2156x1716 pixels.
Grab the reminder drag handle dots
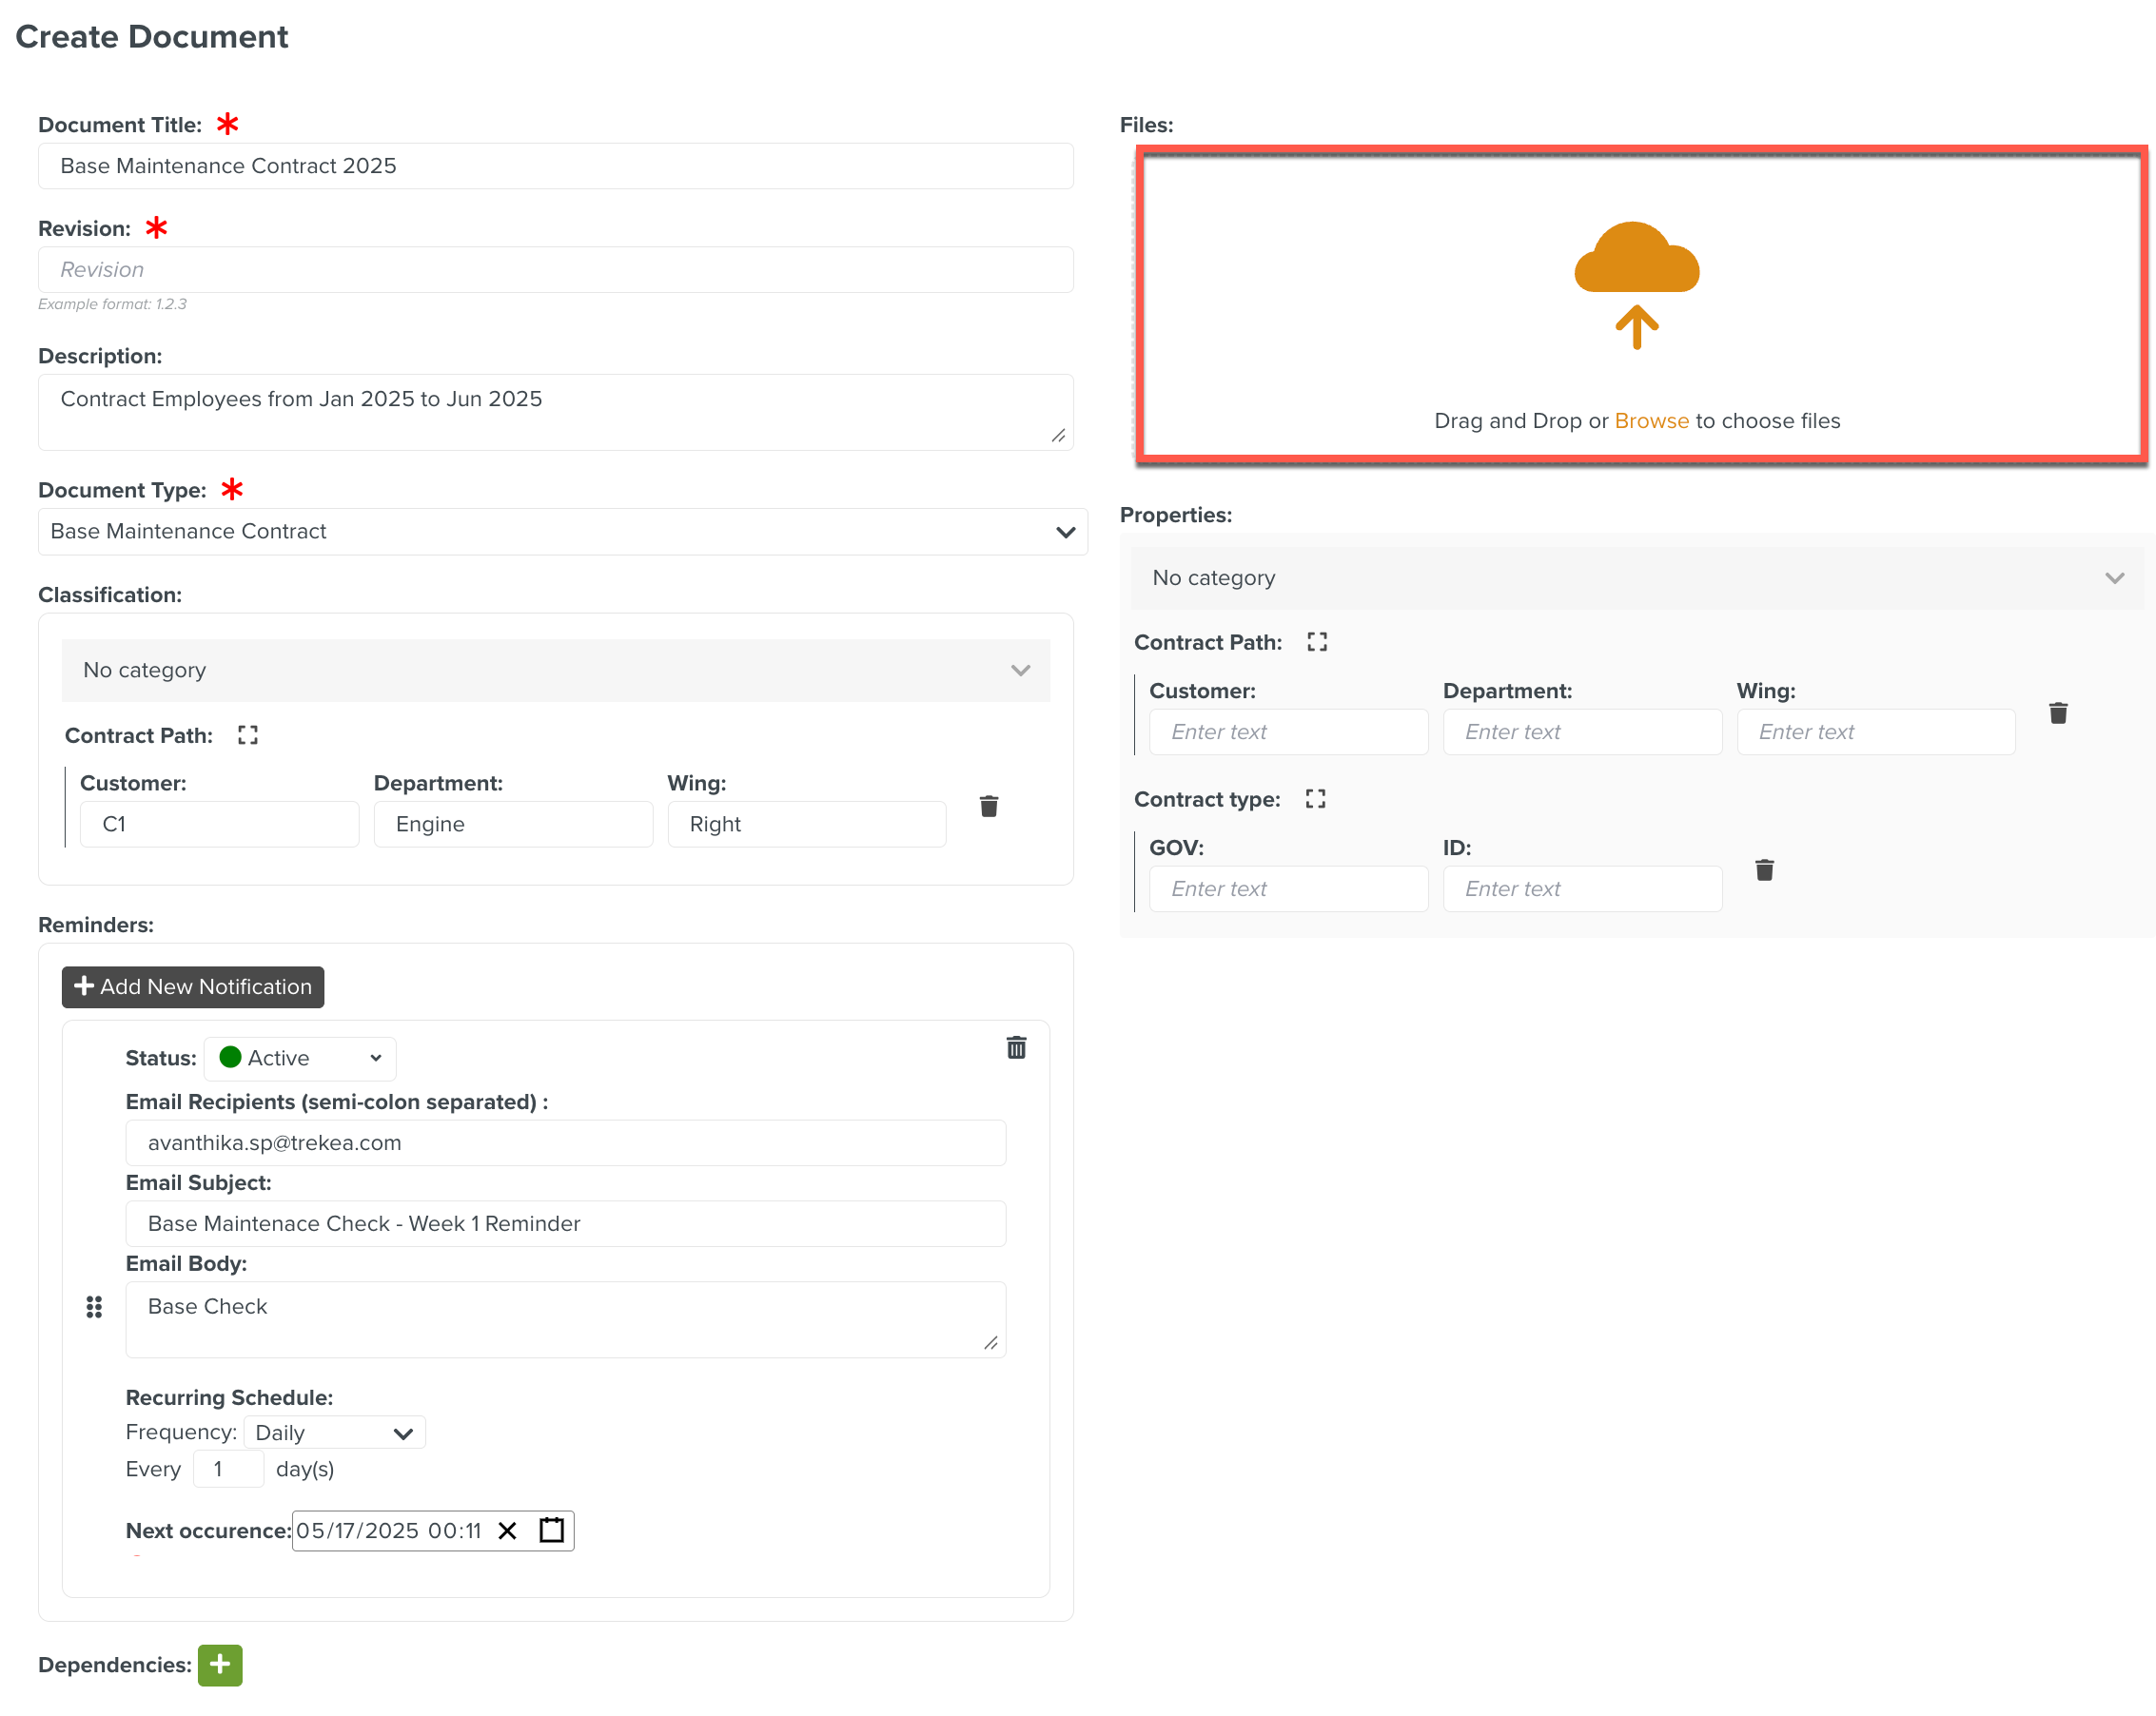94,1306
